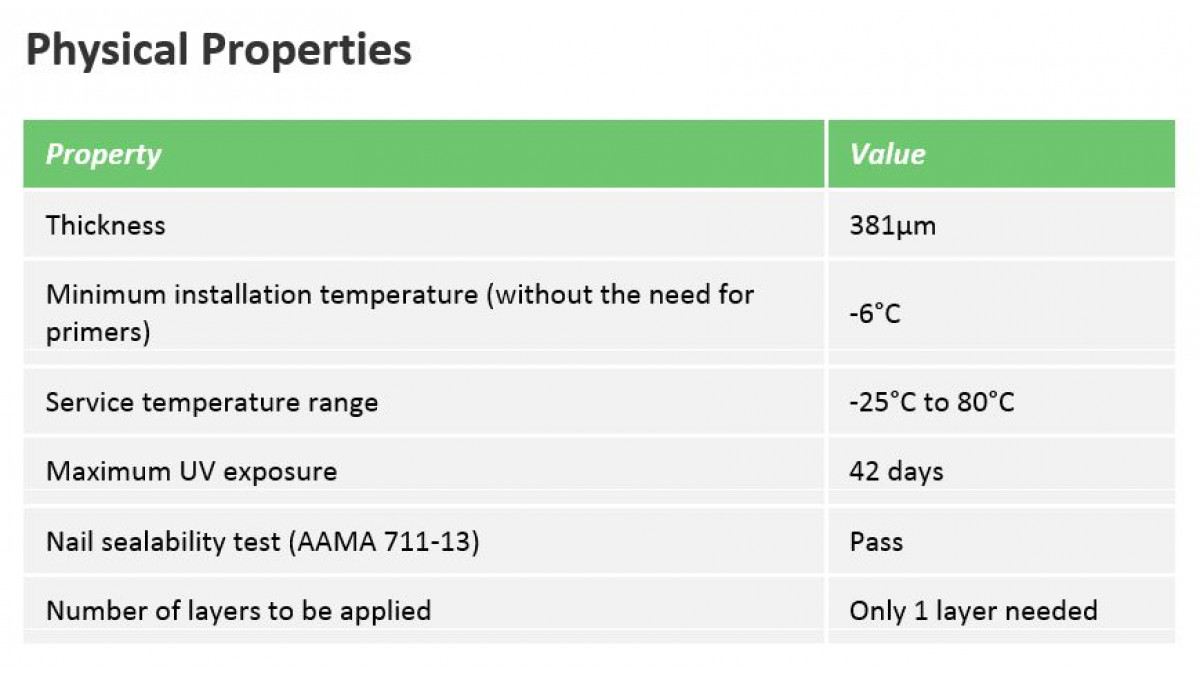Select the Property column header
The width and height of the screenshot is (1200, 675).
103,154
